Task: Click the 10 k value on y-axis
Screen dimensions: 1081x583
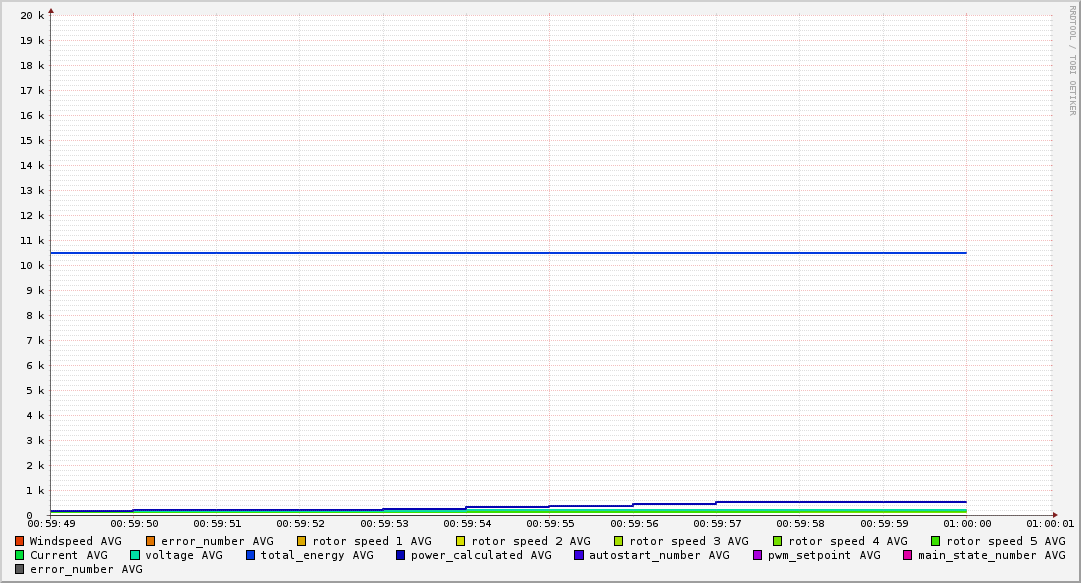Action: pos(33,266)
